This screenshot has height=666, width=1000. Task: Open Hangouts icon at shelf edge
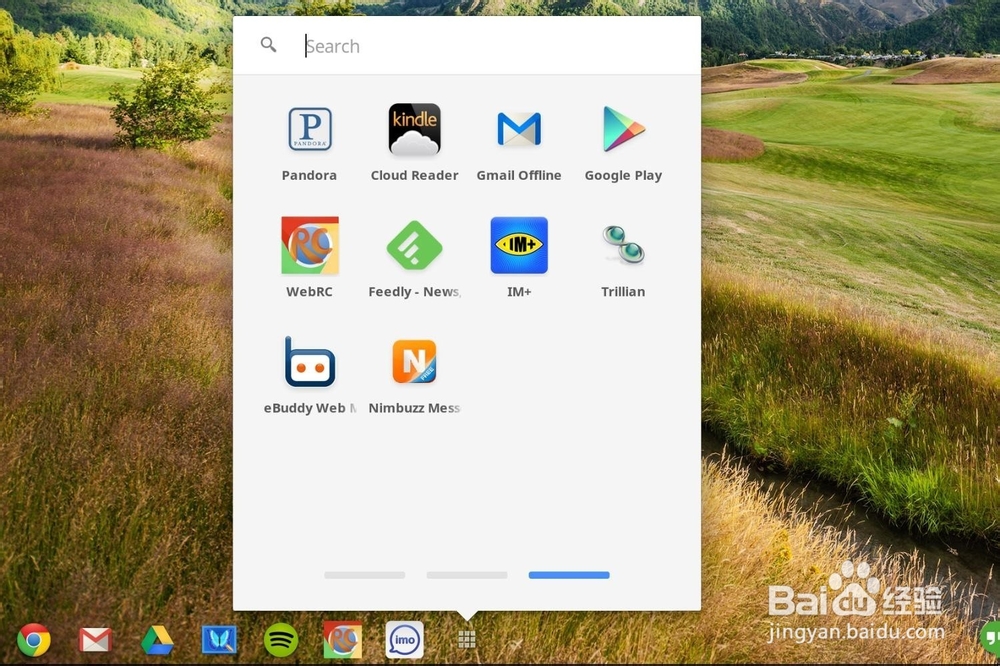(x=990, y=637)
